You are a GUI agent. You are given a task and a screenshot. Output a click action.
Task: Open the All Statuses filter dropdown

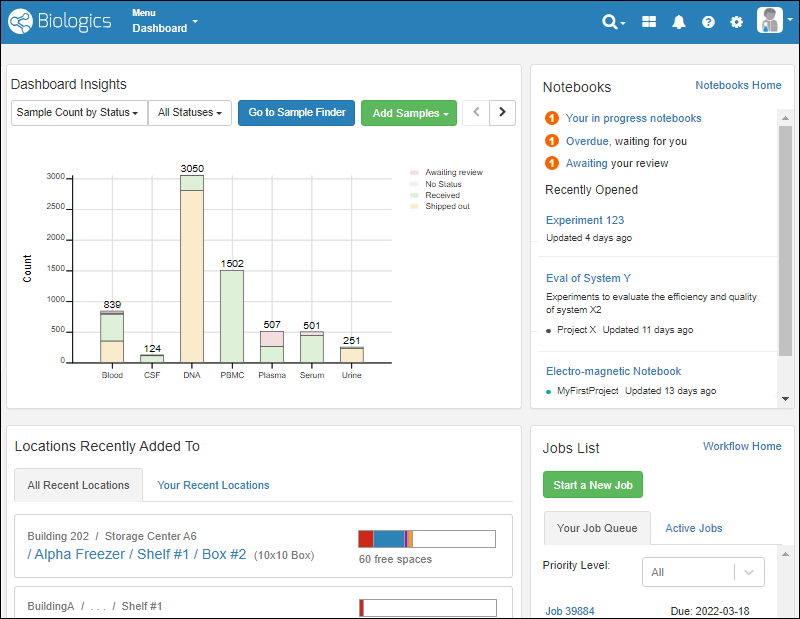coord(190,113)
